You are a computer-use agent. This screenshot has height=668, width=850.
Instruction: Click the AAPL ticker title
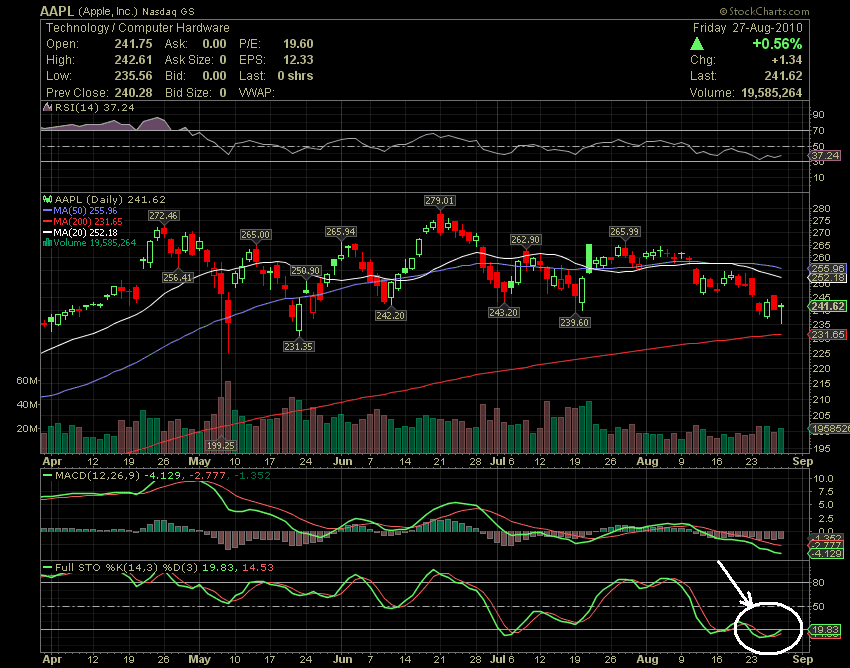(x=58, y=11)
